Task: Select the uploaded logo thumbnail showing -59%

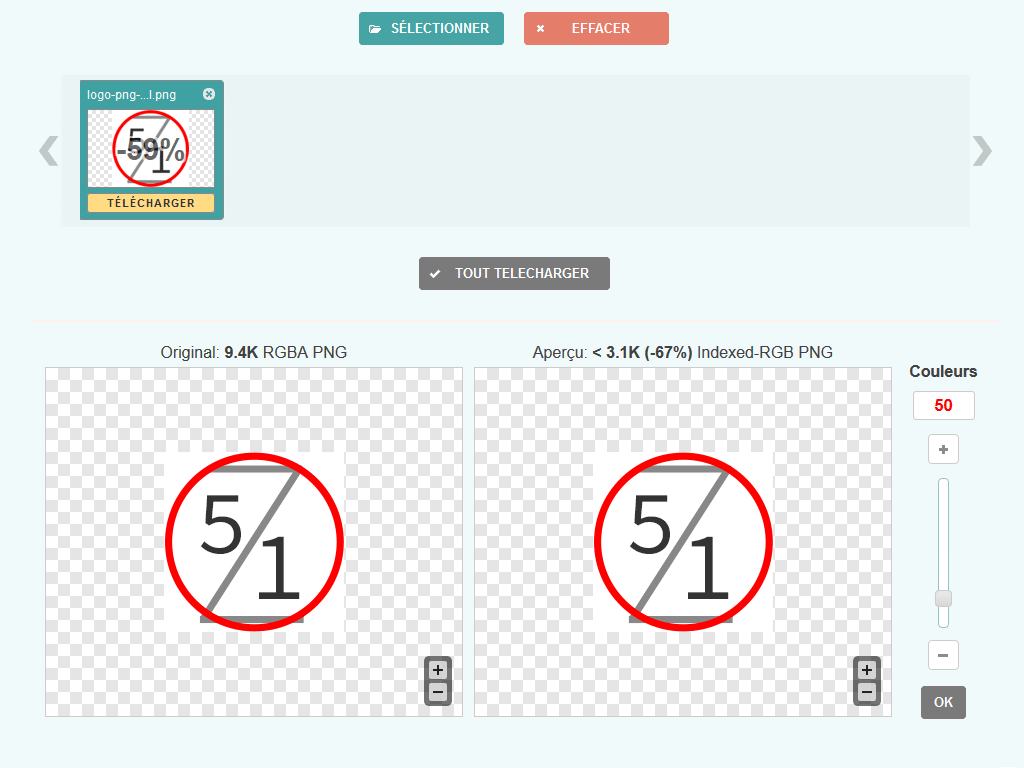Action: tap(151, 149)
